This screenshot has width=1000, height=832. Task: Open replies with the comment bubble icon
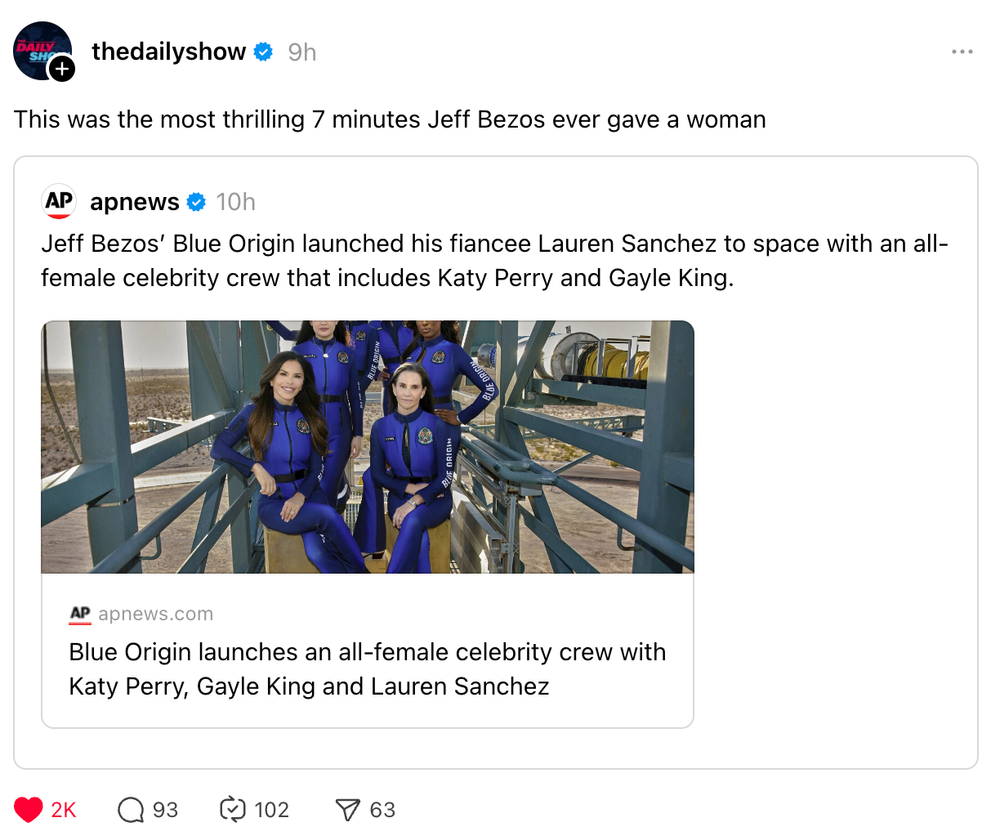[x=131, y=809]
